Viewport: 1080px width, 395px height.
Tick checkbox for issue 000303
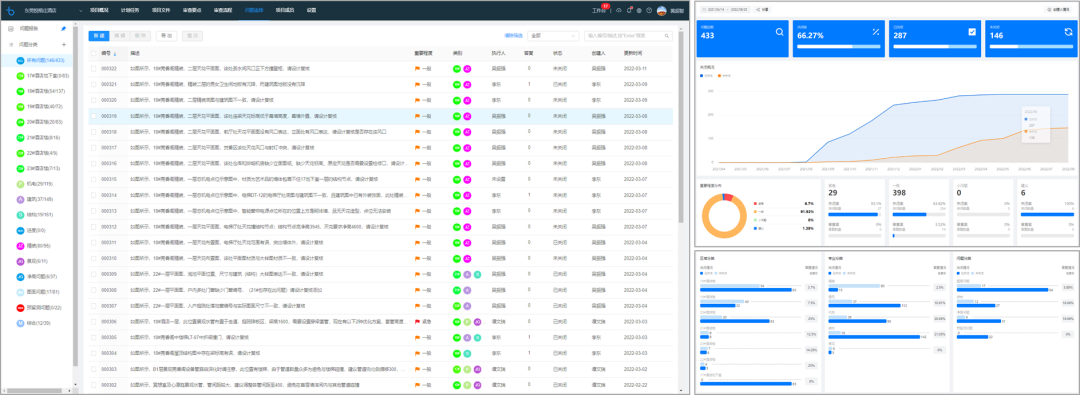tap(94, 369)
